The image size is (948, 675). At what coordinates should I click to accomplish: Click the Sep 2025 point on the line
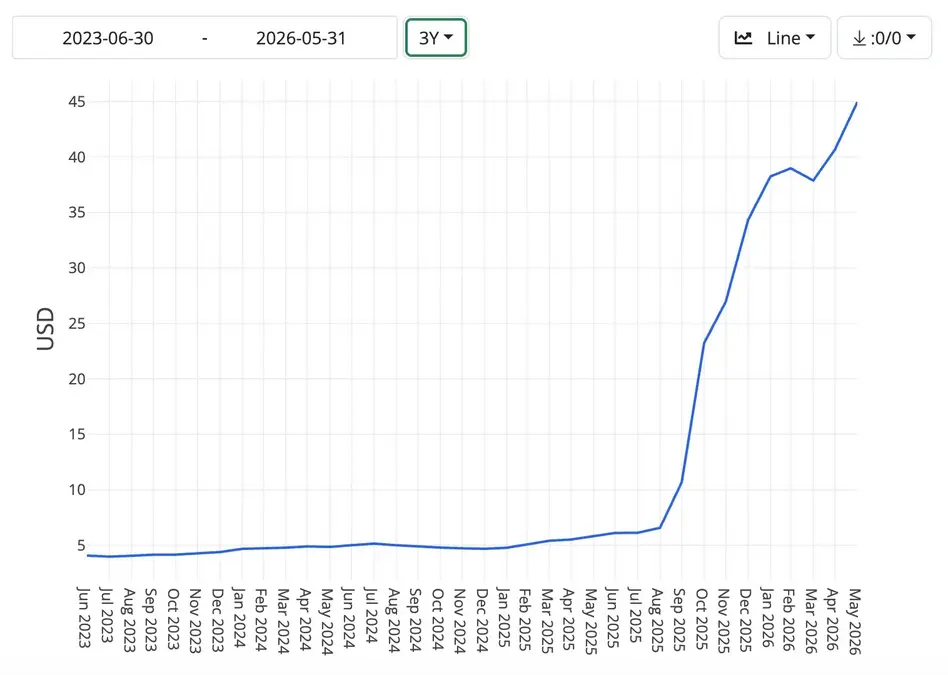[x=681, y=482]
